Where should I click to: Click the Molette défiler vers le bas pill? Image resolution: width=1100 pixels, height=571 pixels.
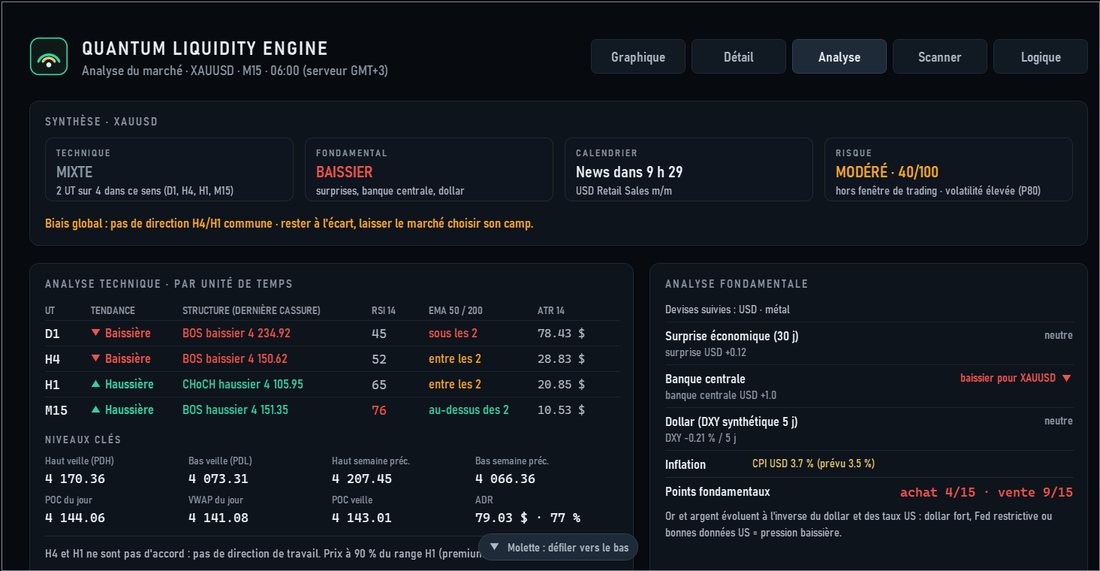tap(558, 547)
